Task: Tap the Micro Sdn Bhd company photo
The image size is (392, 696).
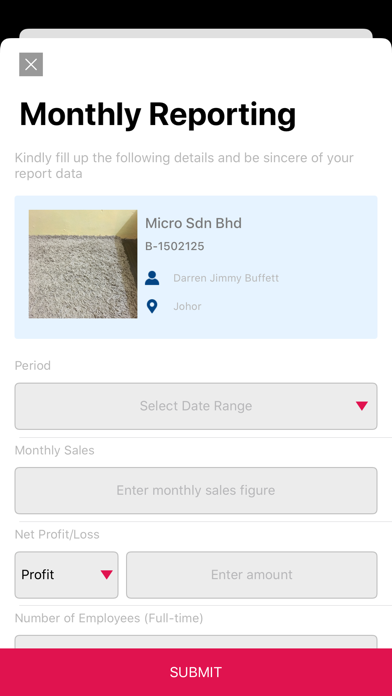Action: pyautogui.click(x=83, y=264)
